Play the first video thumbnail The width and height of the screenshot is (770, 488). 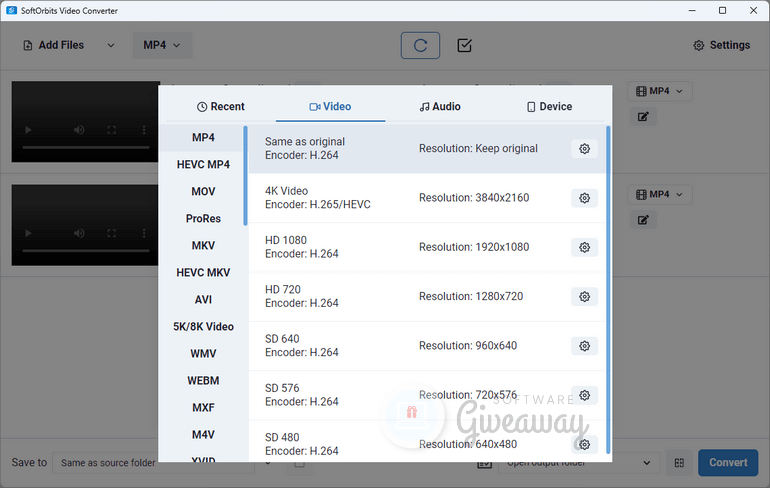click(28, 130)
